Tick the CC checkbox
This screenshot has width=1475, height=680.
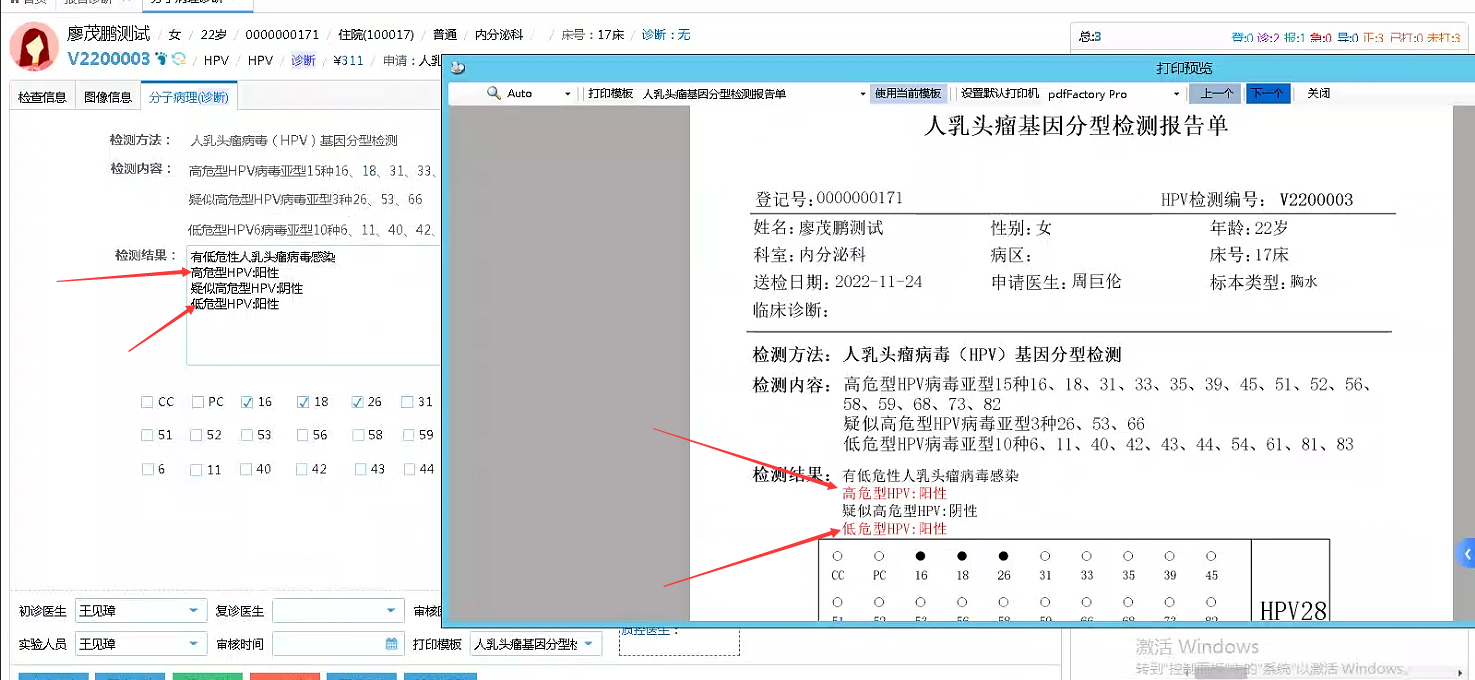click(148, 402)
